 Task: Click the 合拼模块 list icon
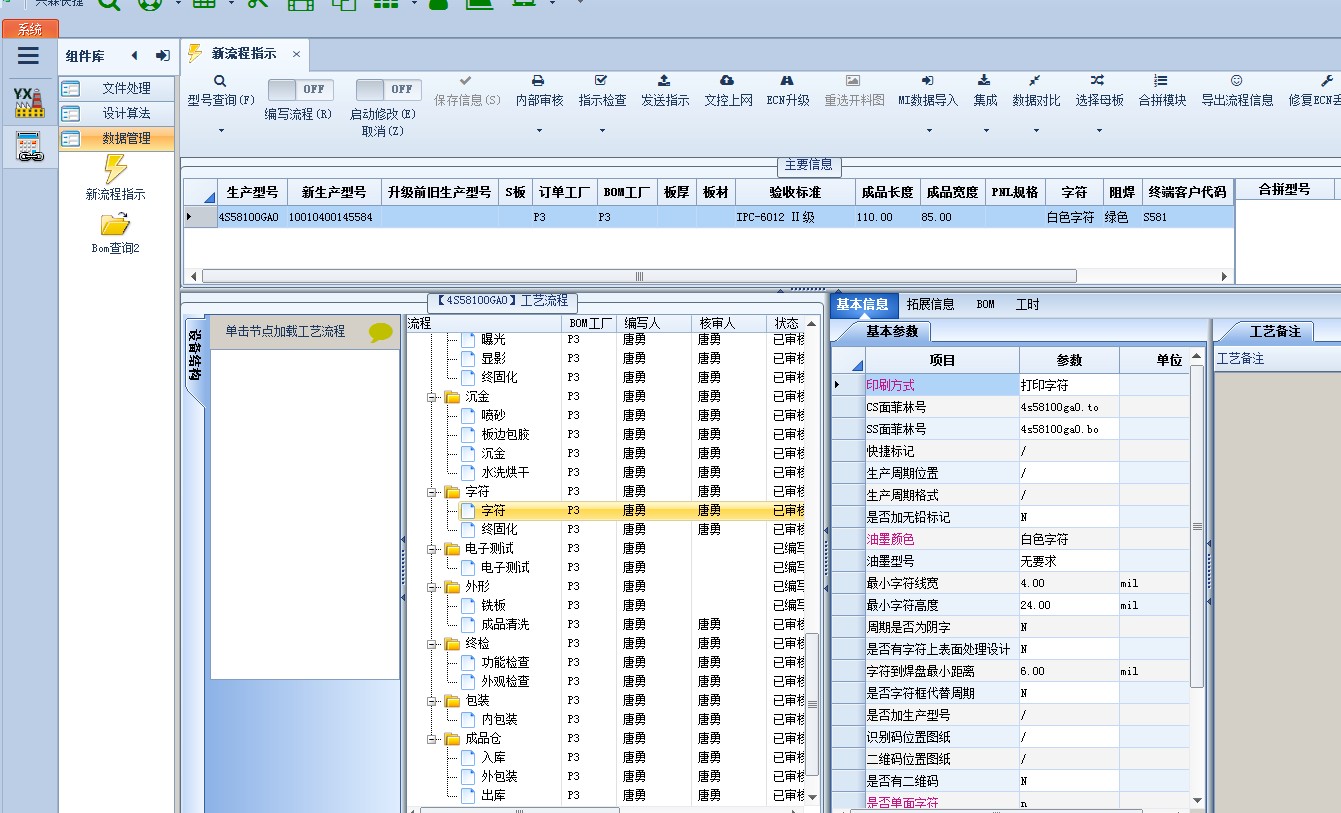pyautogui.click(x=1160, y=80)
